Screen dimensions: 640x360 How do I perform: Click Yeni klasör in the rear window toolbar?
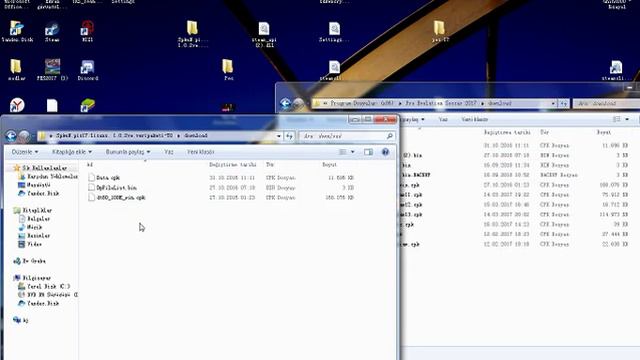click(x=475, y=120)
